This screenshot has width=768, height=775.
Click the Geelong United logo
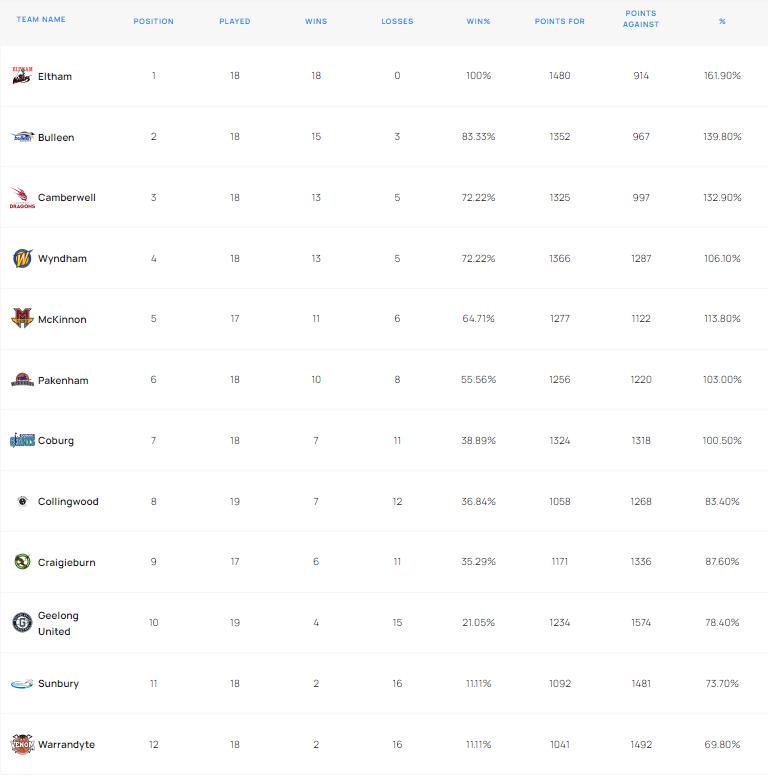pyautogui.click(x=22, y=623)
